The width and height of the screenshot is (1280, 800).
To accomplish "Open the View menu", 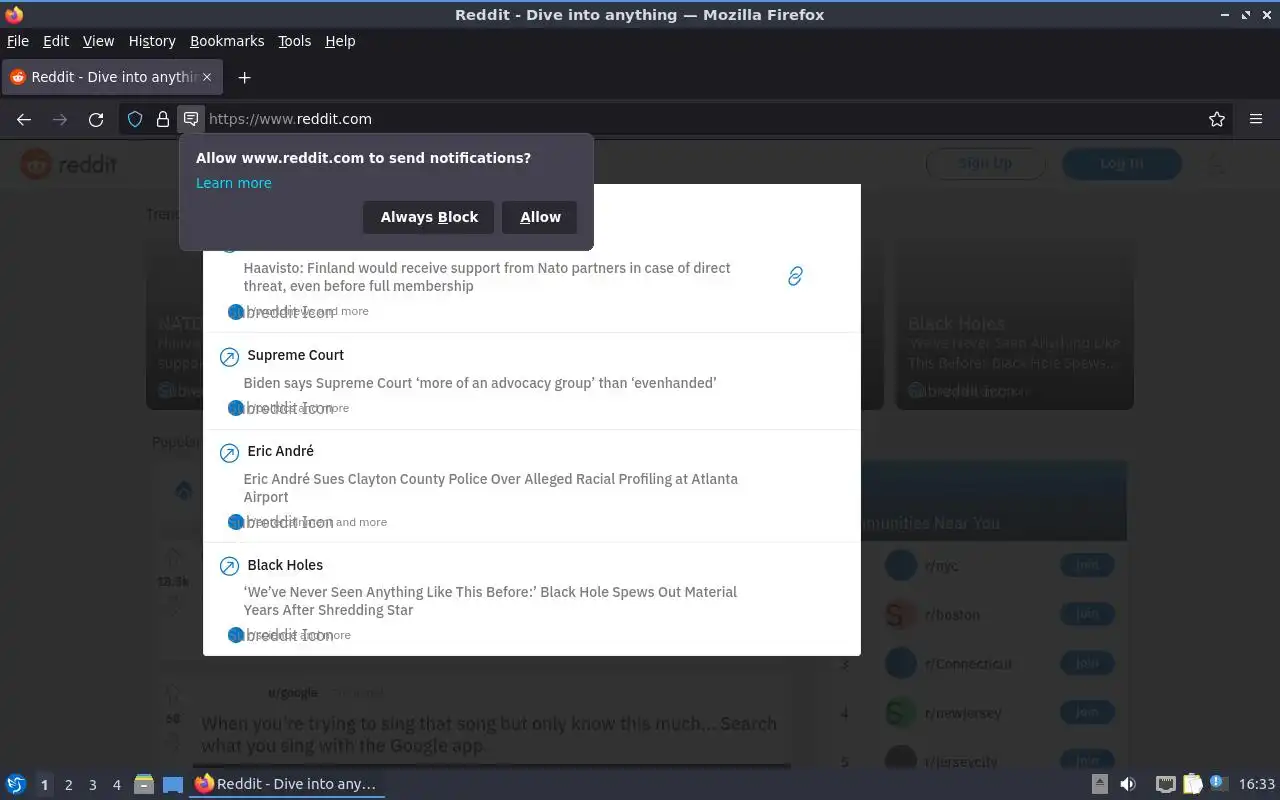I will pos(98,41).
